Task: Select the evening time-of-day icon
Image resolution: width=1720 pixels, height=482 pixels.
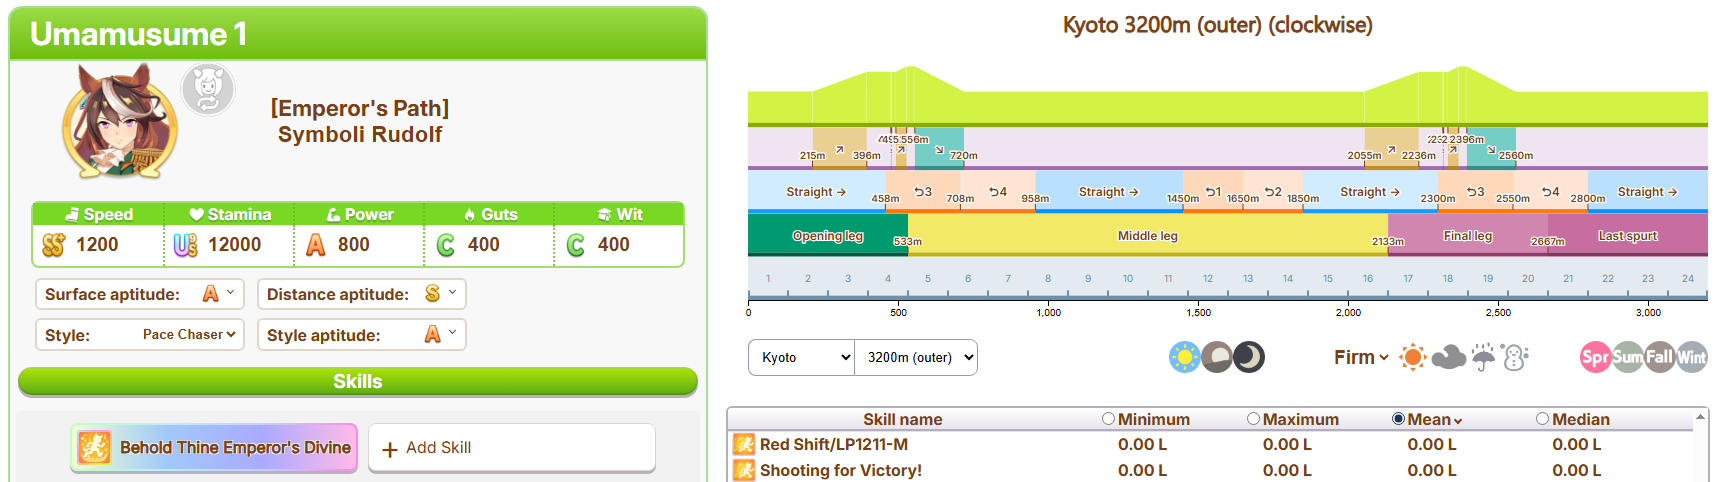Action: click(1217, 357)
